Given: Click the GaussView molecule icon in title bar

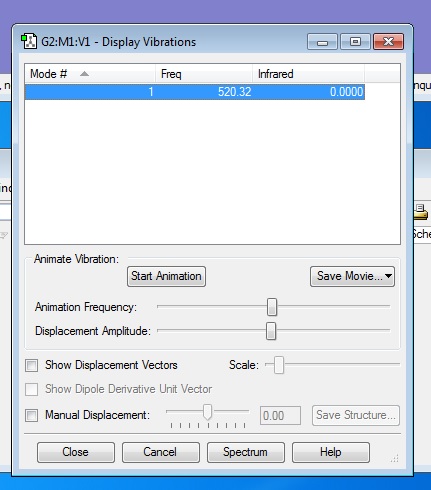Looking at the screenshot, I should (x=29, y=42).
